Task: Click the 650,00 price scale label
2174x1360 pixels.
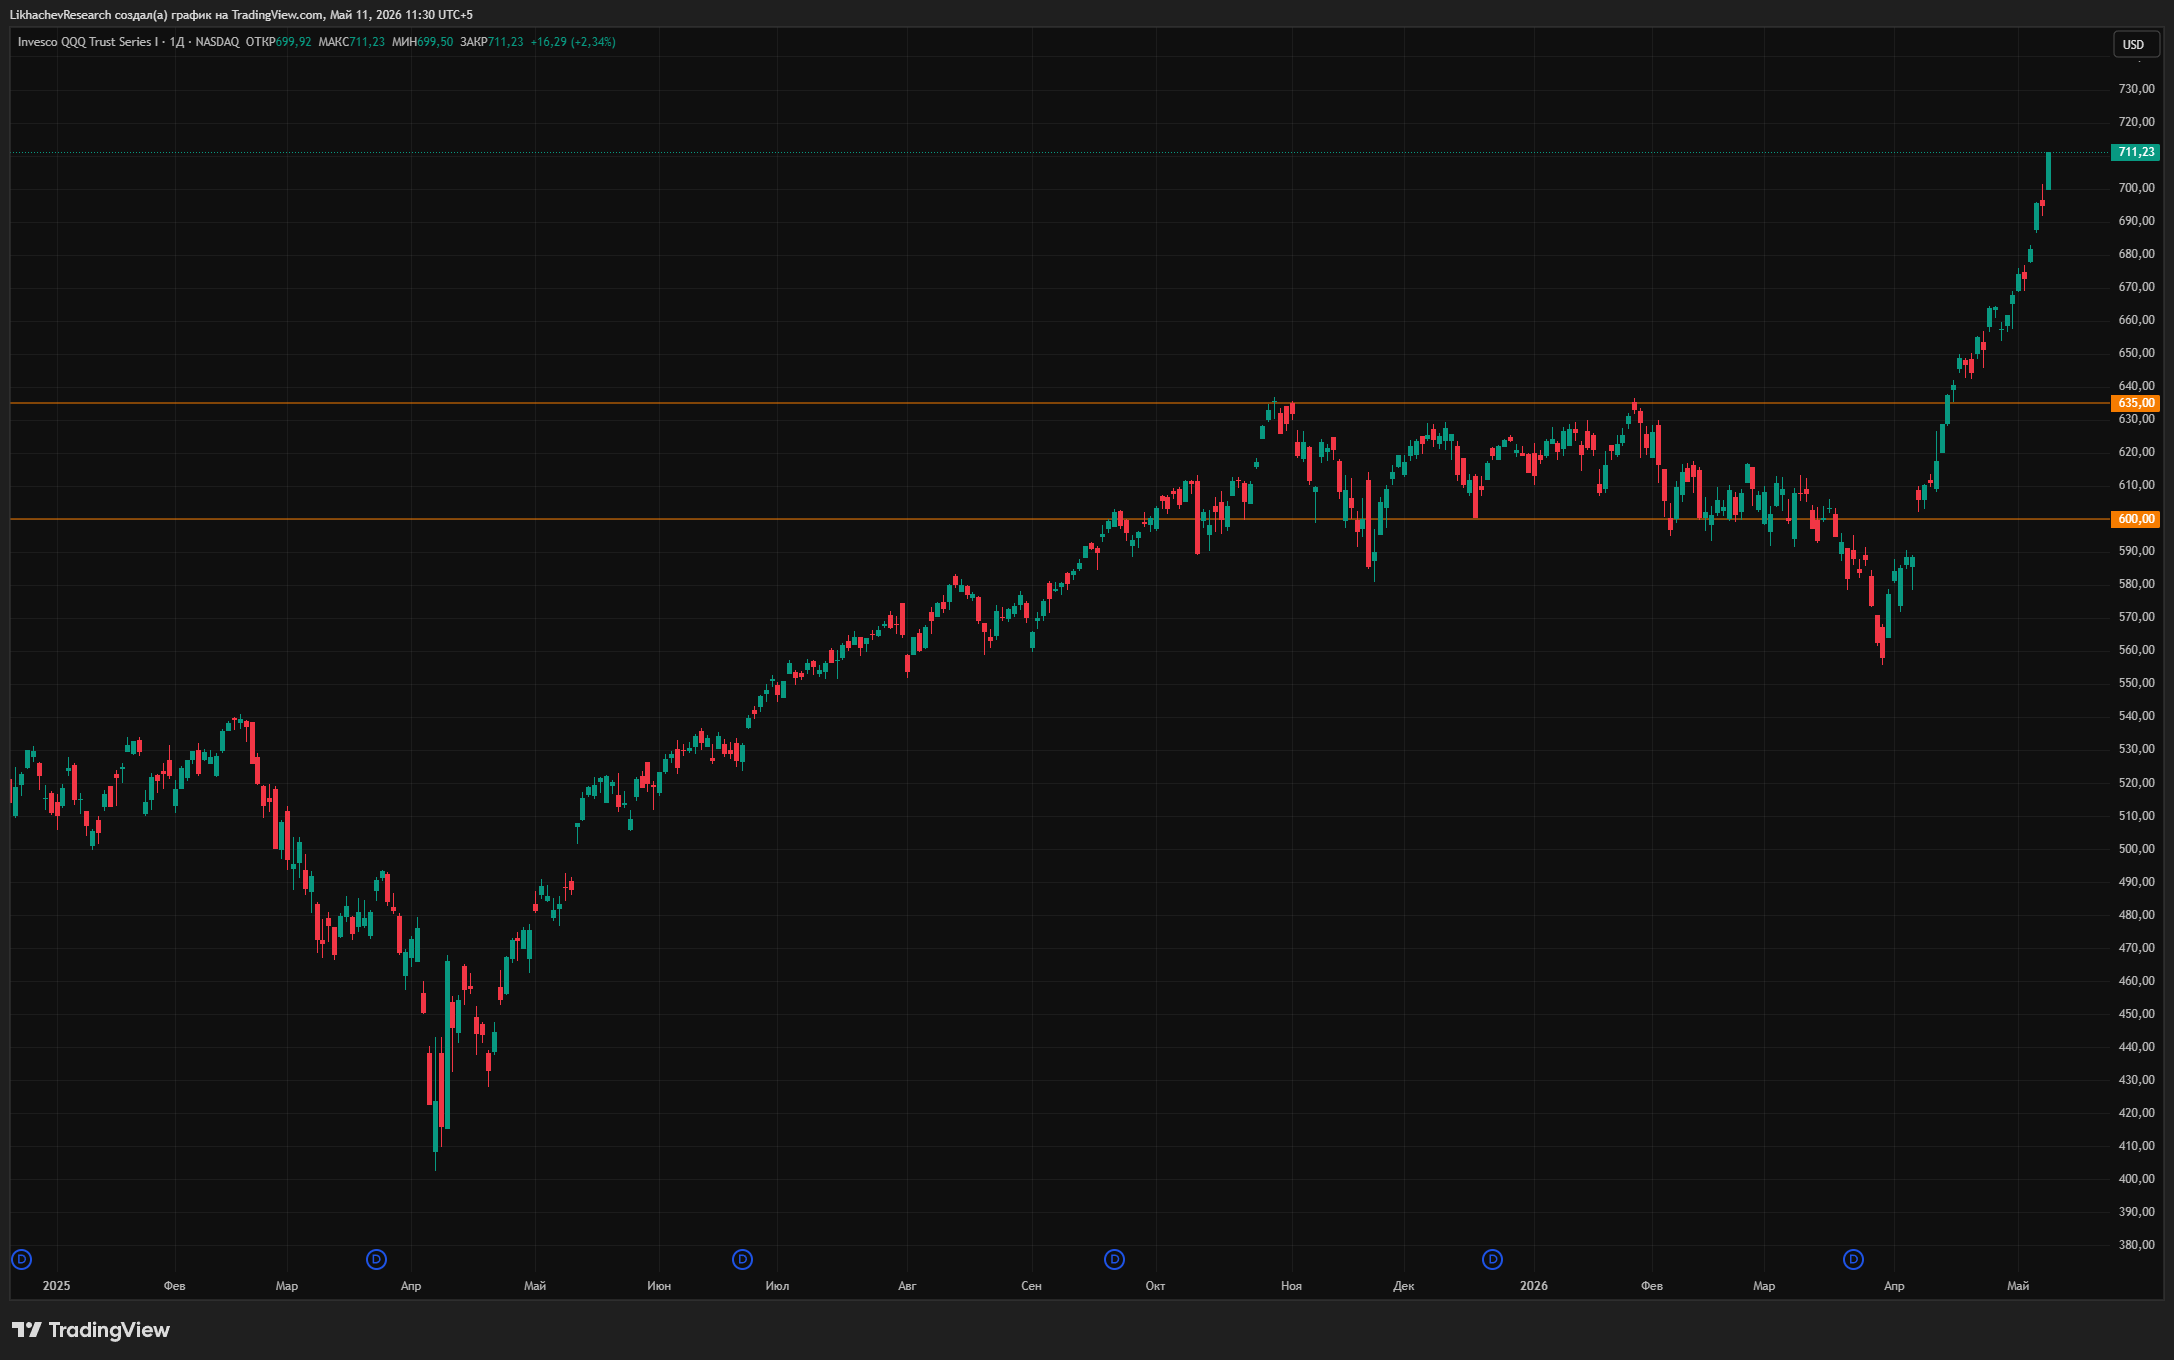Action: (2136, 353)
